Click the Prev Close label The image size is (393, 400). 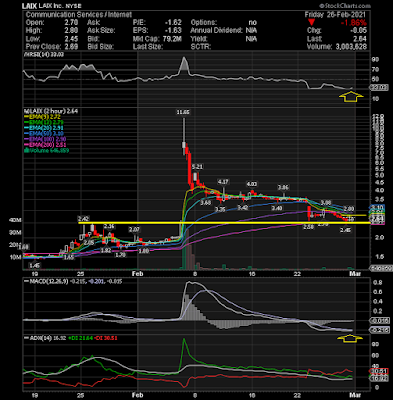click(x=43, y=47)
